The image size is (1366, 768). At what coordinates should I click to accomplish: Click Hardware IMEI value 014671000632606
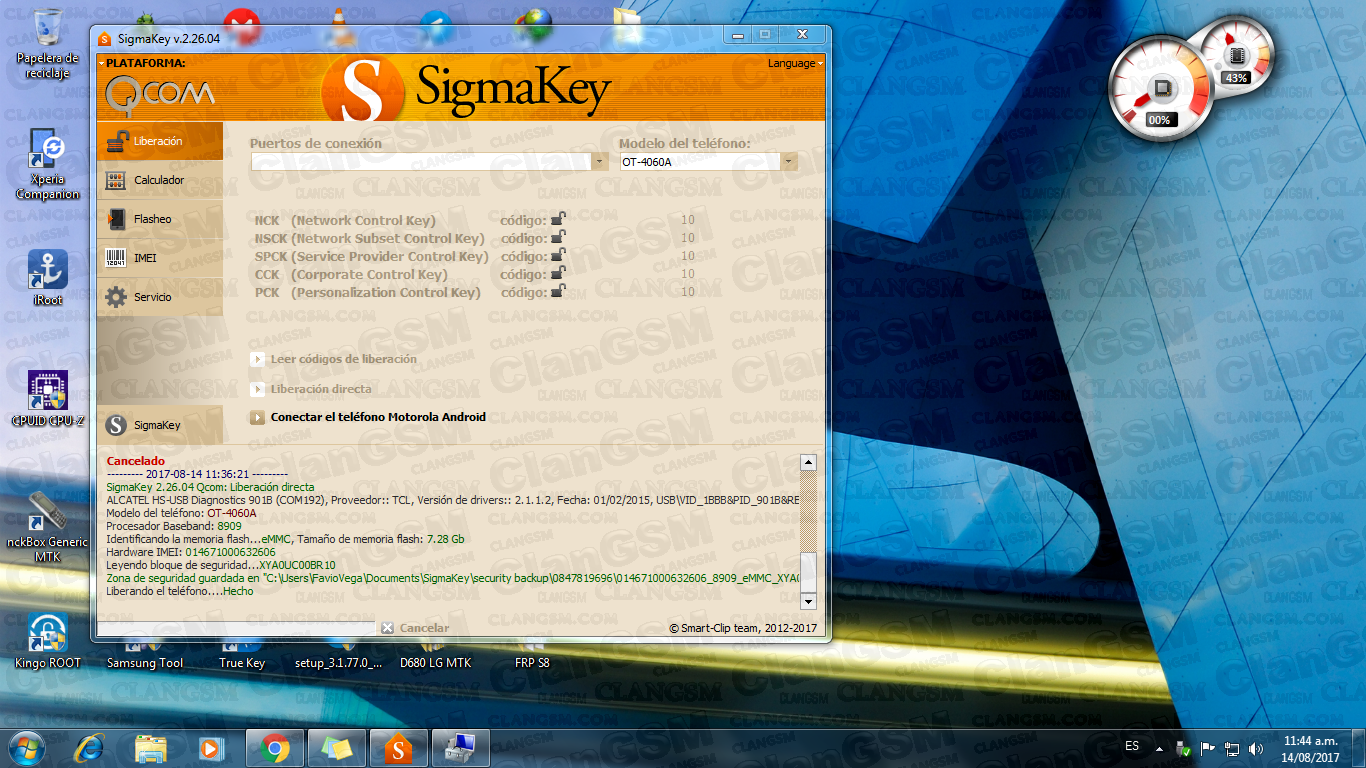coord(230,552)
